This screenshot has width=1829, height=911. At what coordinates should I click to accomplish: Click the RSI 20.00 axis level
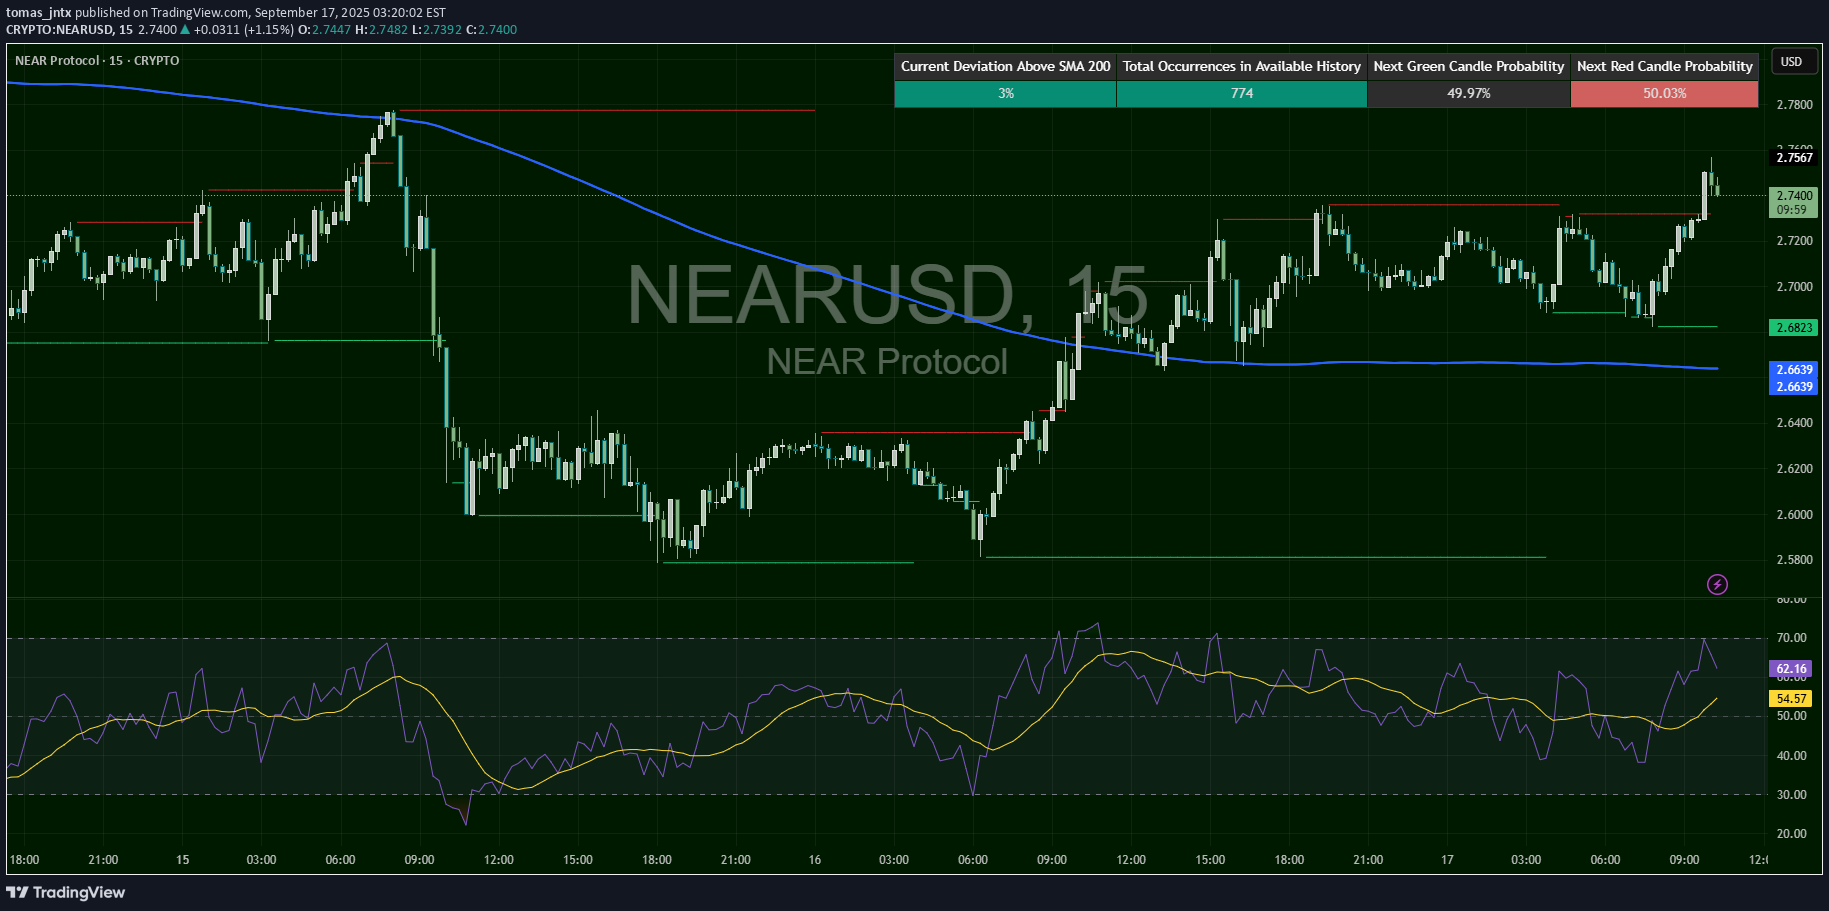point(1791,834)
